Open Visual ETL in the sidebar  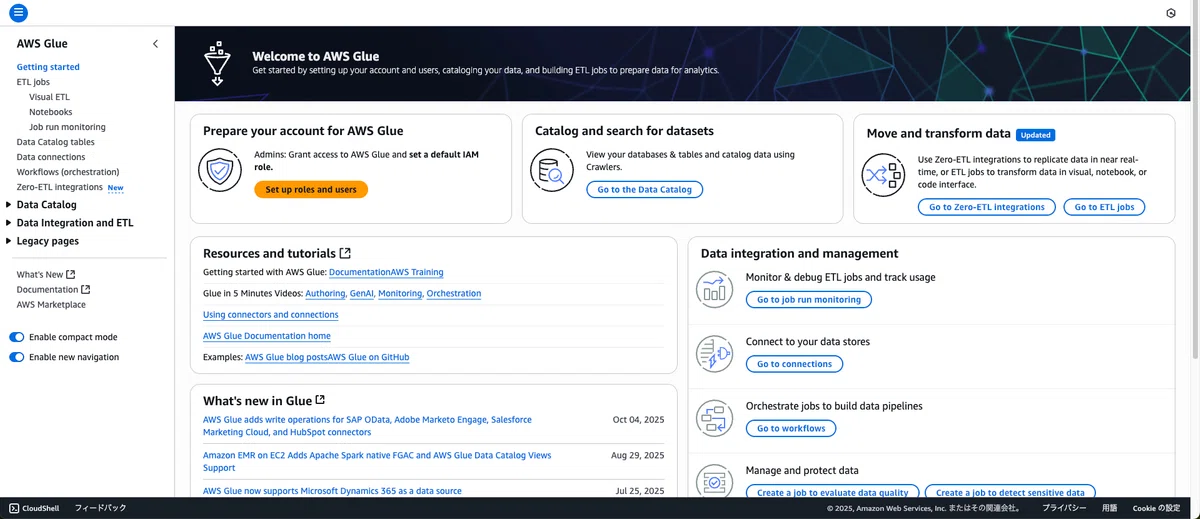pos(50,97)
